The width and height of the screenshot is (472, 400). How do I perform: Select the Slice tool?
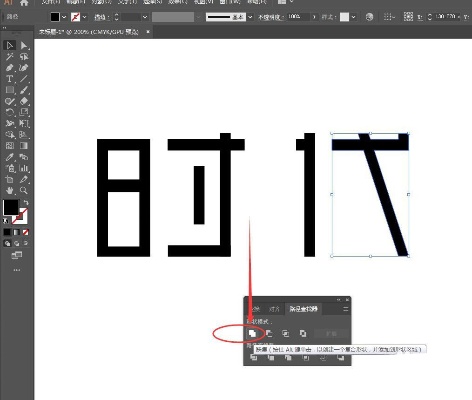24,179
